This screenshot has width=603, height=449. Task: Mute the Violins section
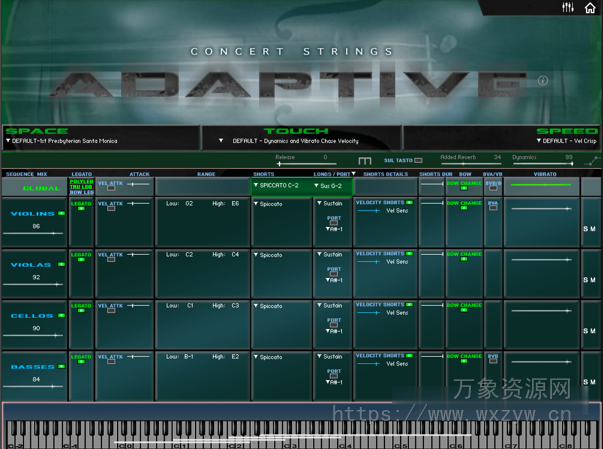(x=593, y=229)
